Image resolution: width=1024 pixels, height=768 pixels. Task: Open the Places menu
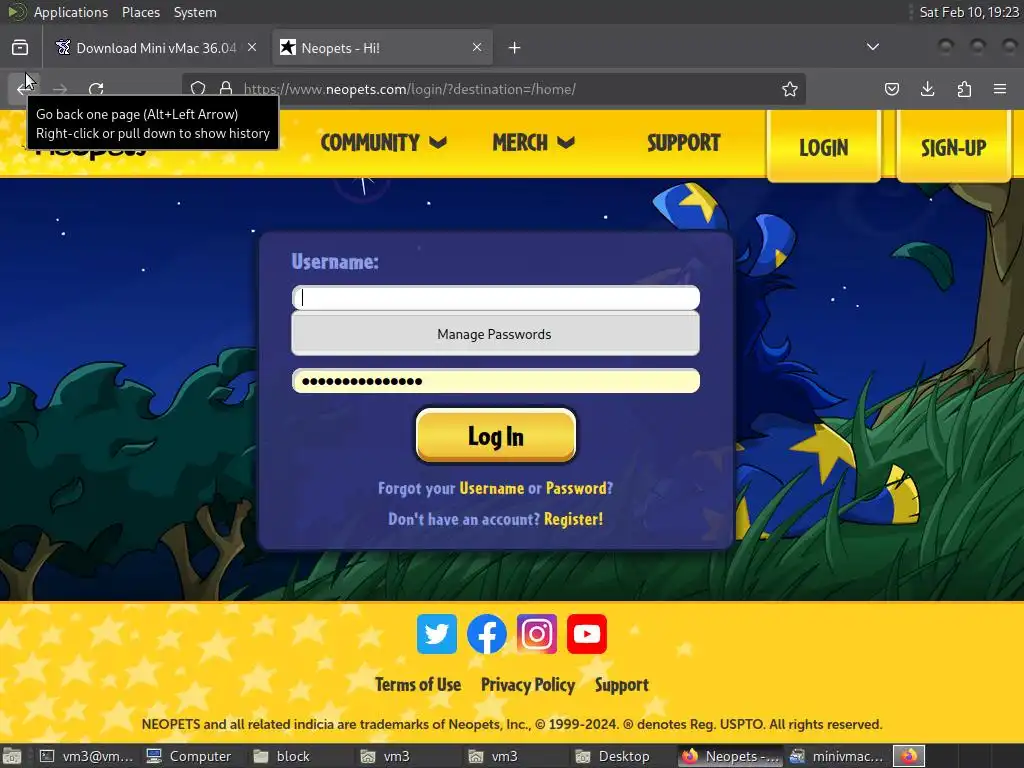click(141, 12)
